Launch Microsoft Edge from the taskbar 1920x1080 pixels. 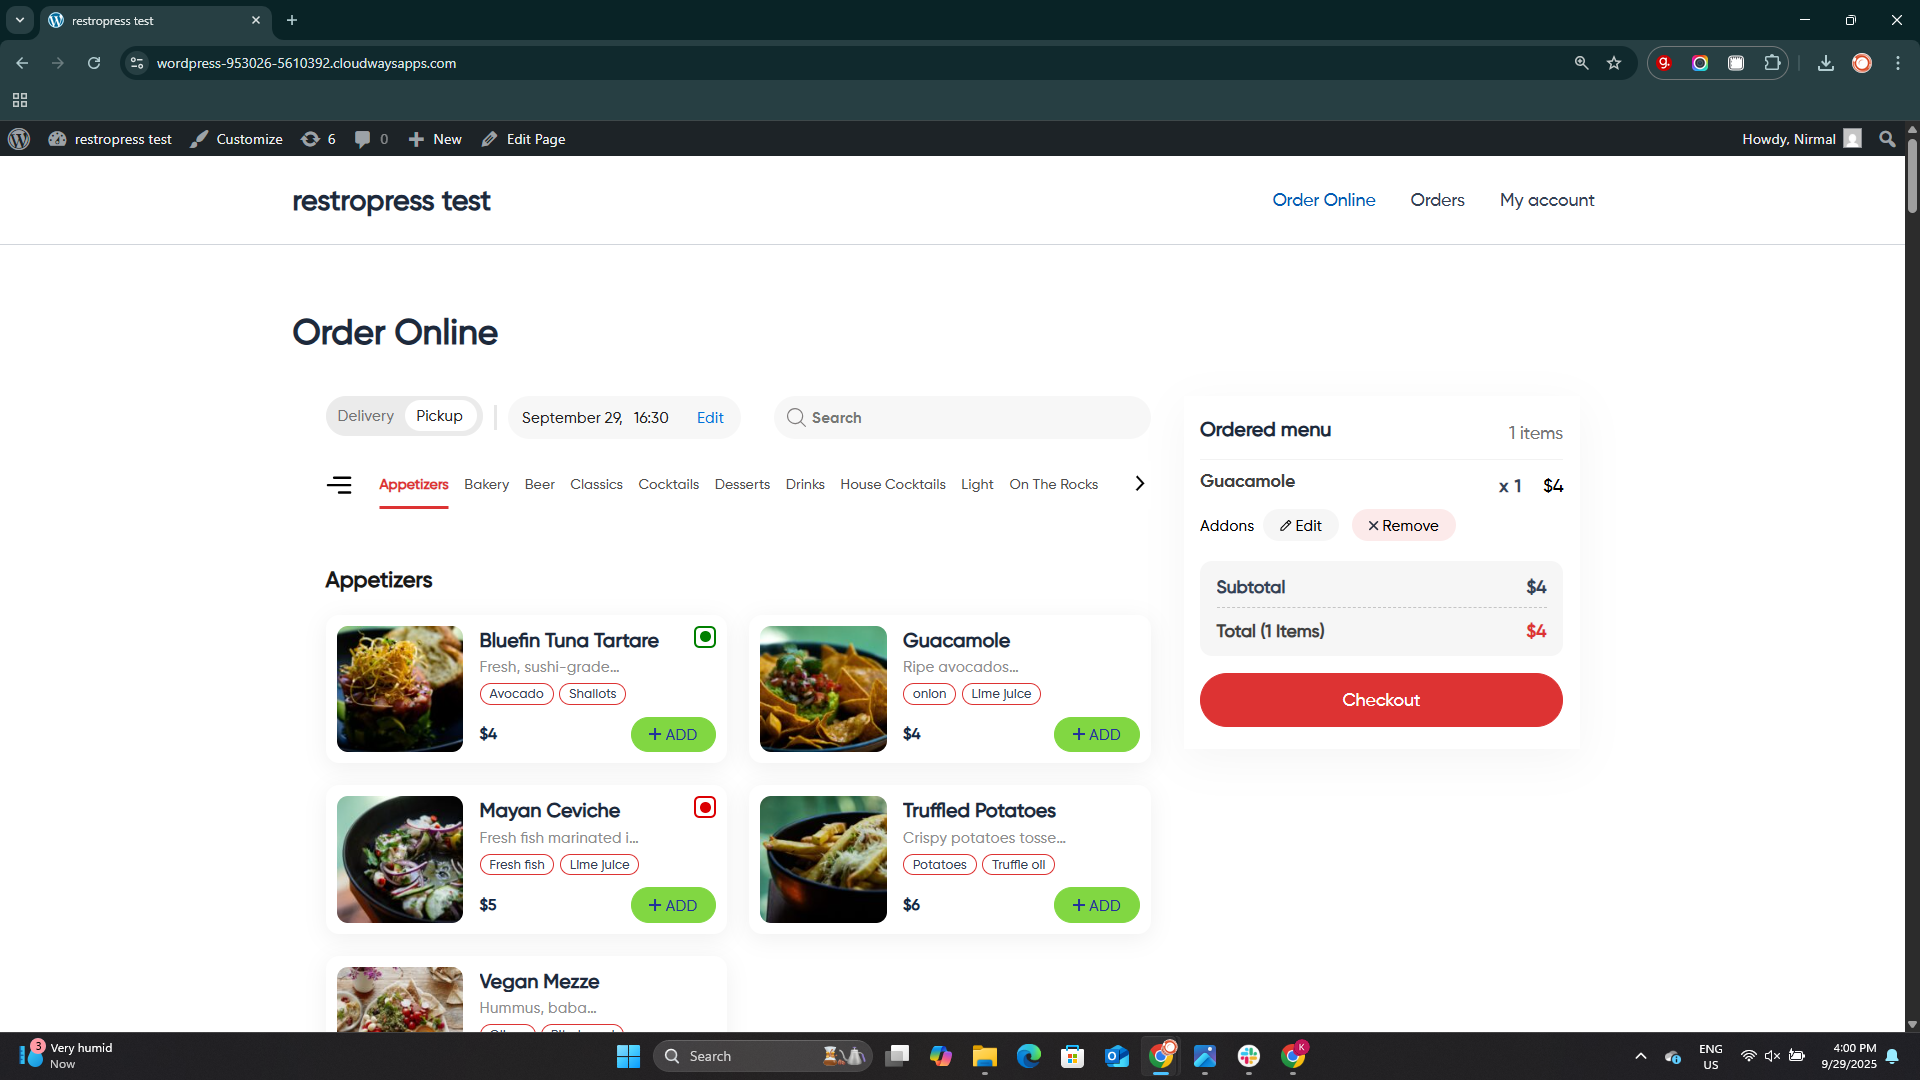click(x=1029, y=1055)
